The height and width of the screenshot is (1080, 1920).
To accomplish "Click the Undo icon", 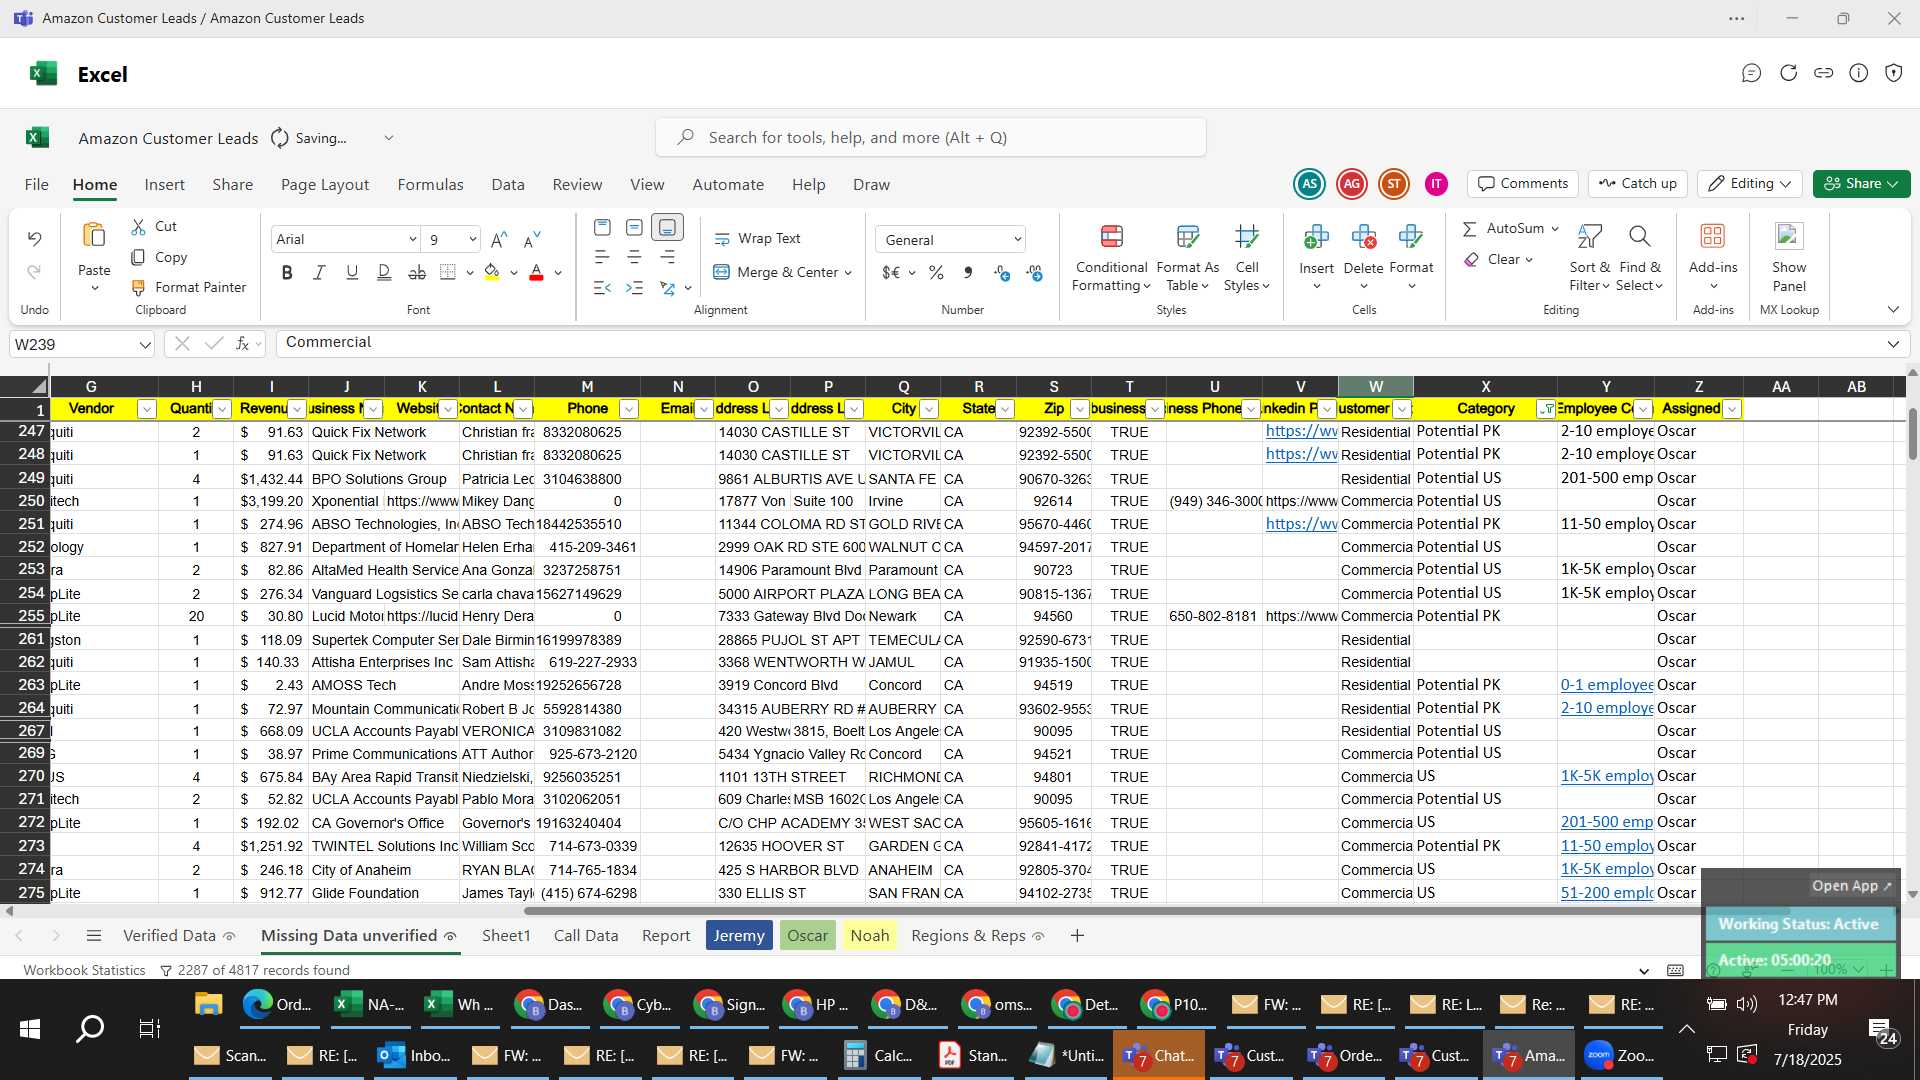I will coord(34,239).
